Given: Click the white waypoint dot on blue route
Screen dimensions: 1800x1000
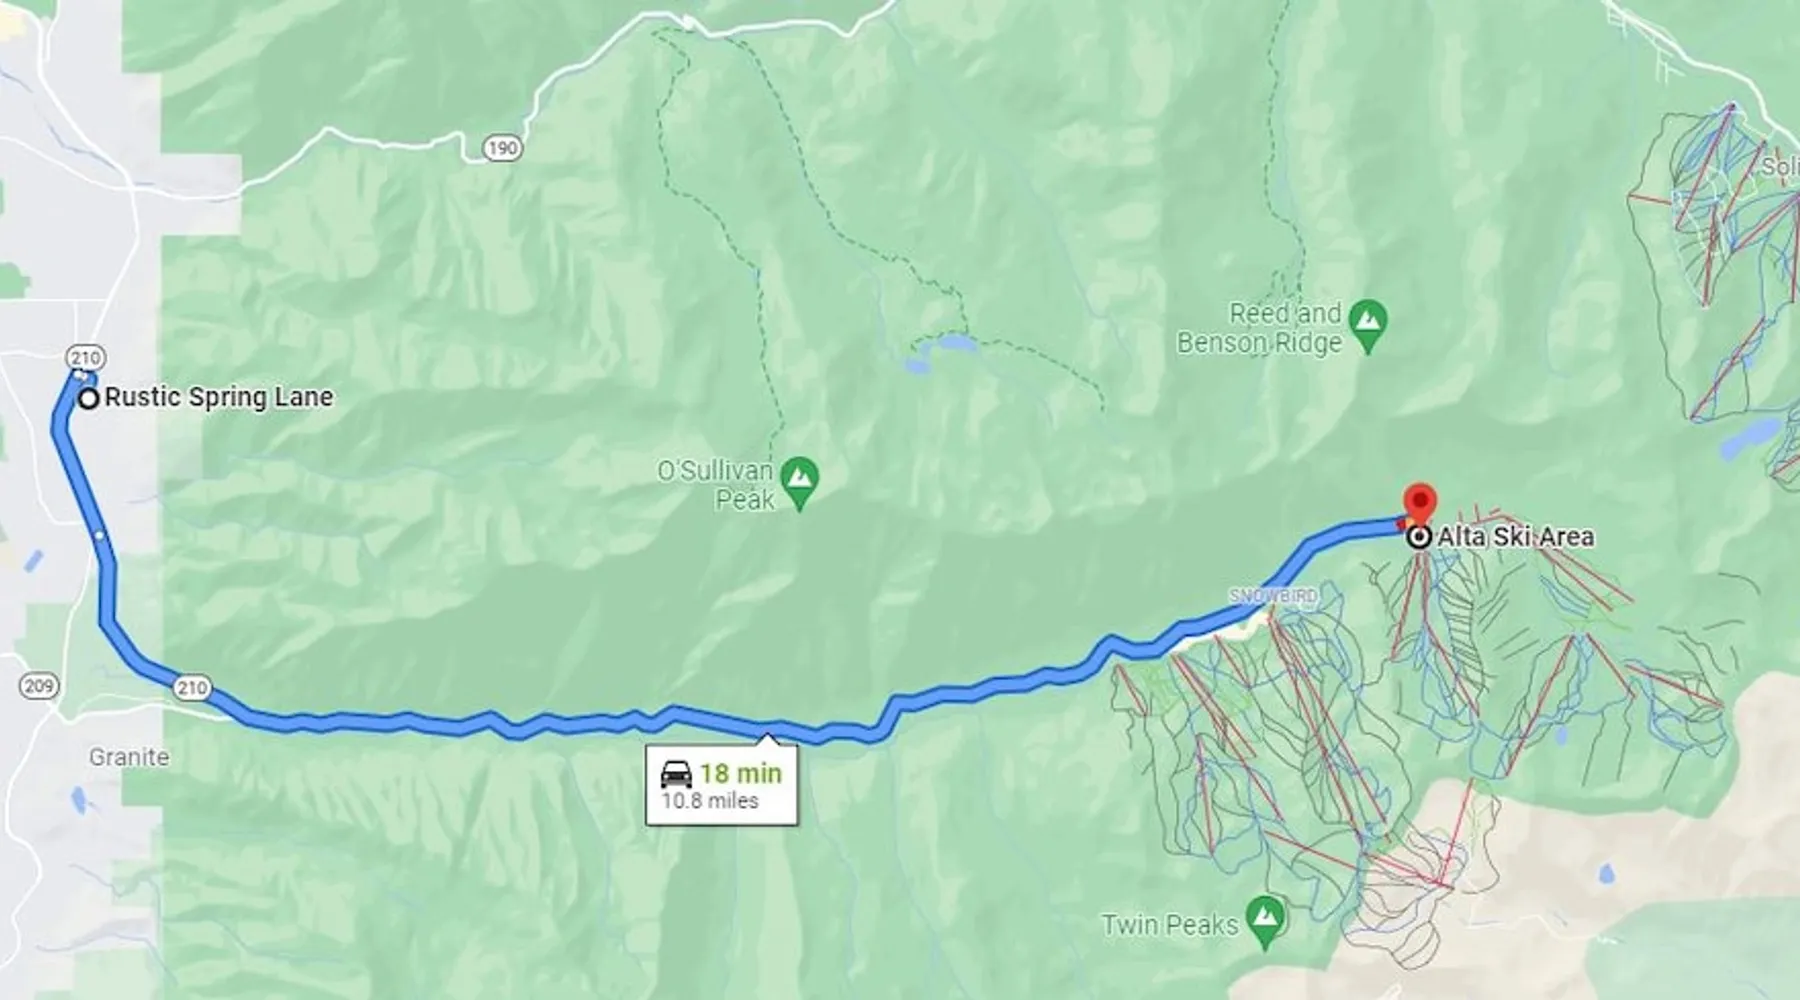Looking at the screenshot, I should (x=99, y=536).
